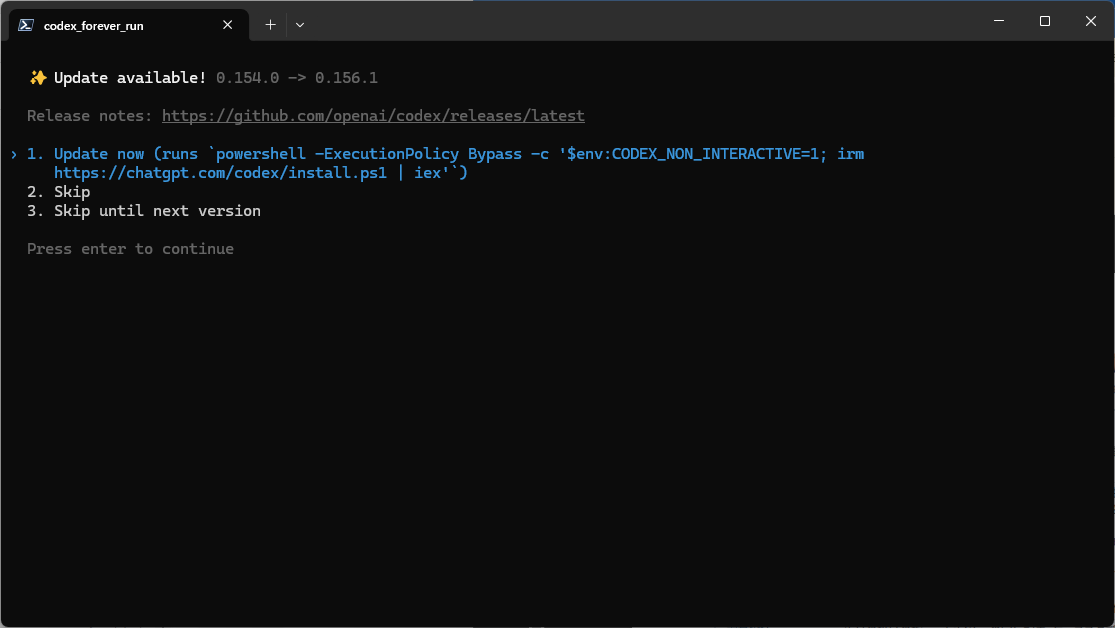Select 'Skip until next version' option

pyautogui.click(x=144, y=211)
